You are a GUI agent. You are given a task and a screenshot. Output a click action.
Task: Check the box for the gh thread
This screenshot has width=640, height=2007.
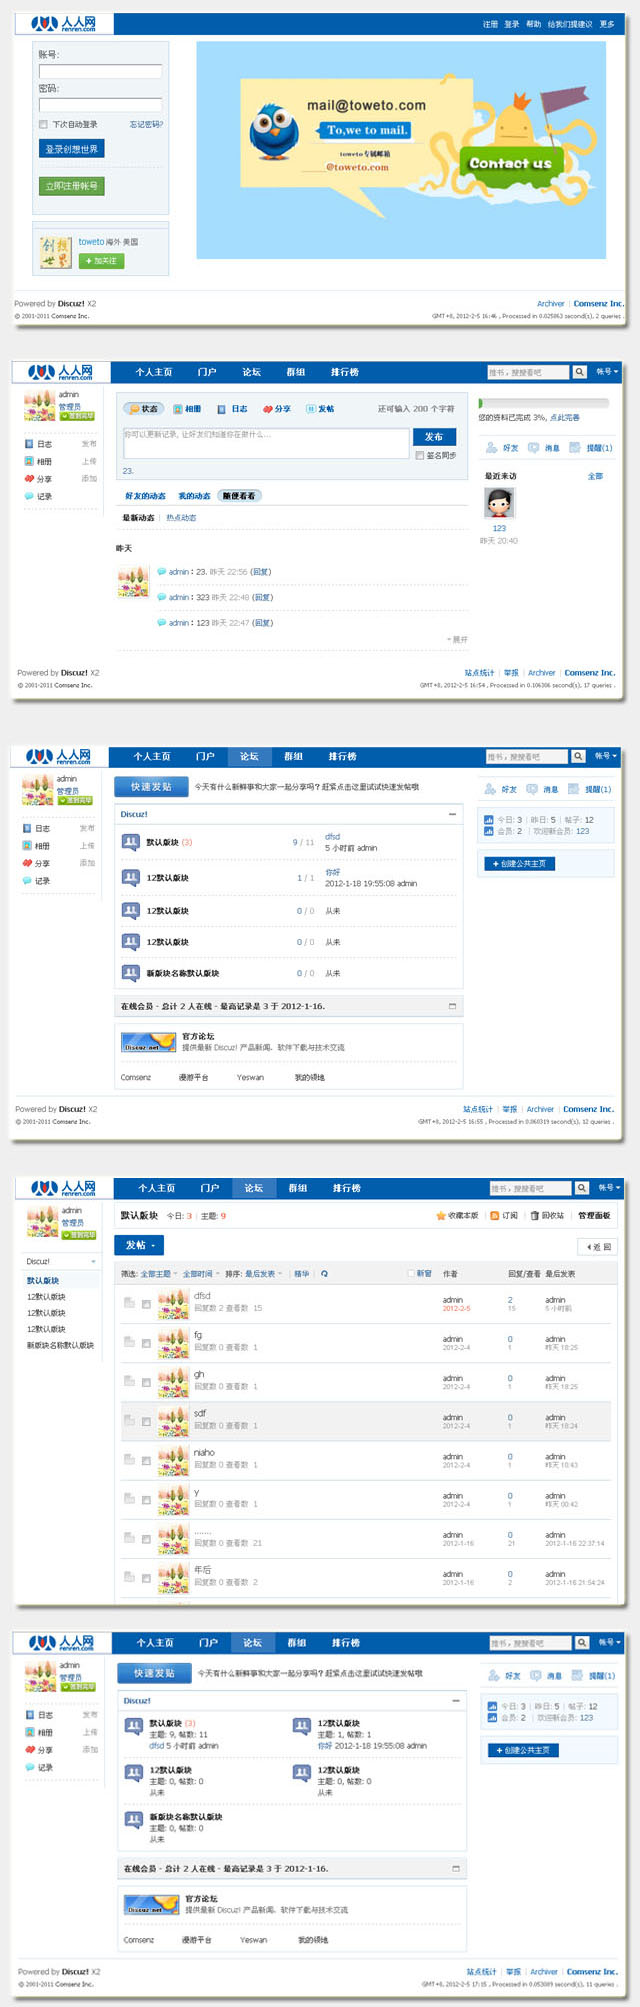click(x=146, y=1382)
